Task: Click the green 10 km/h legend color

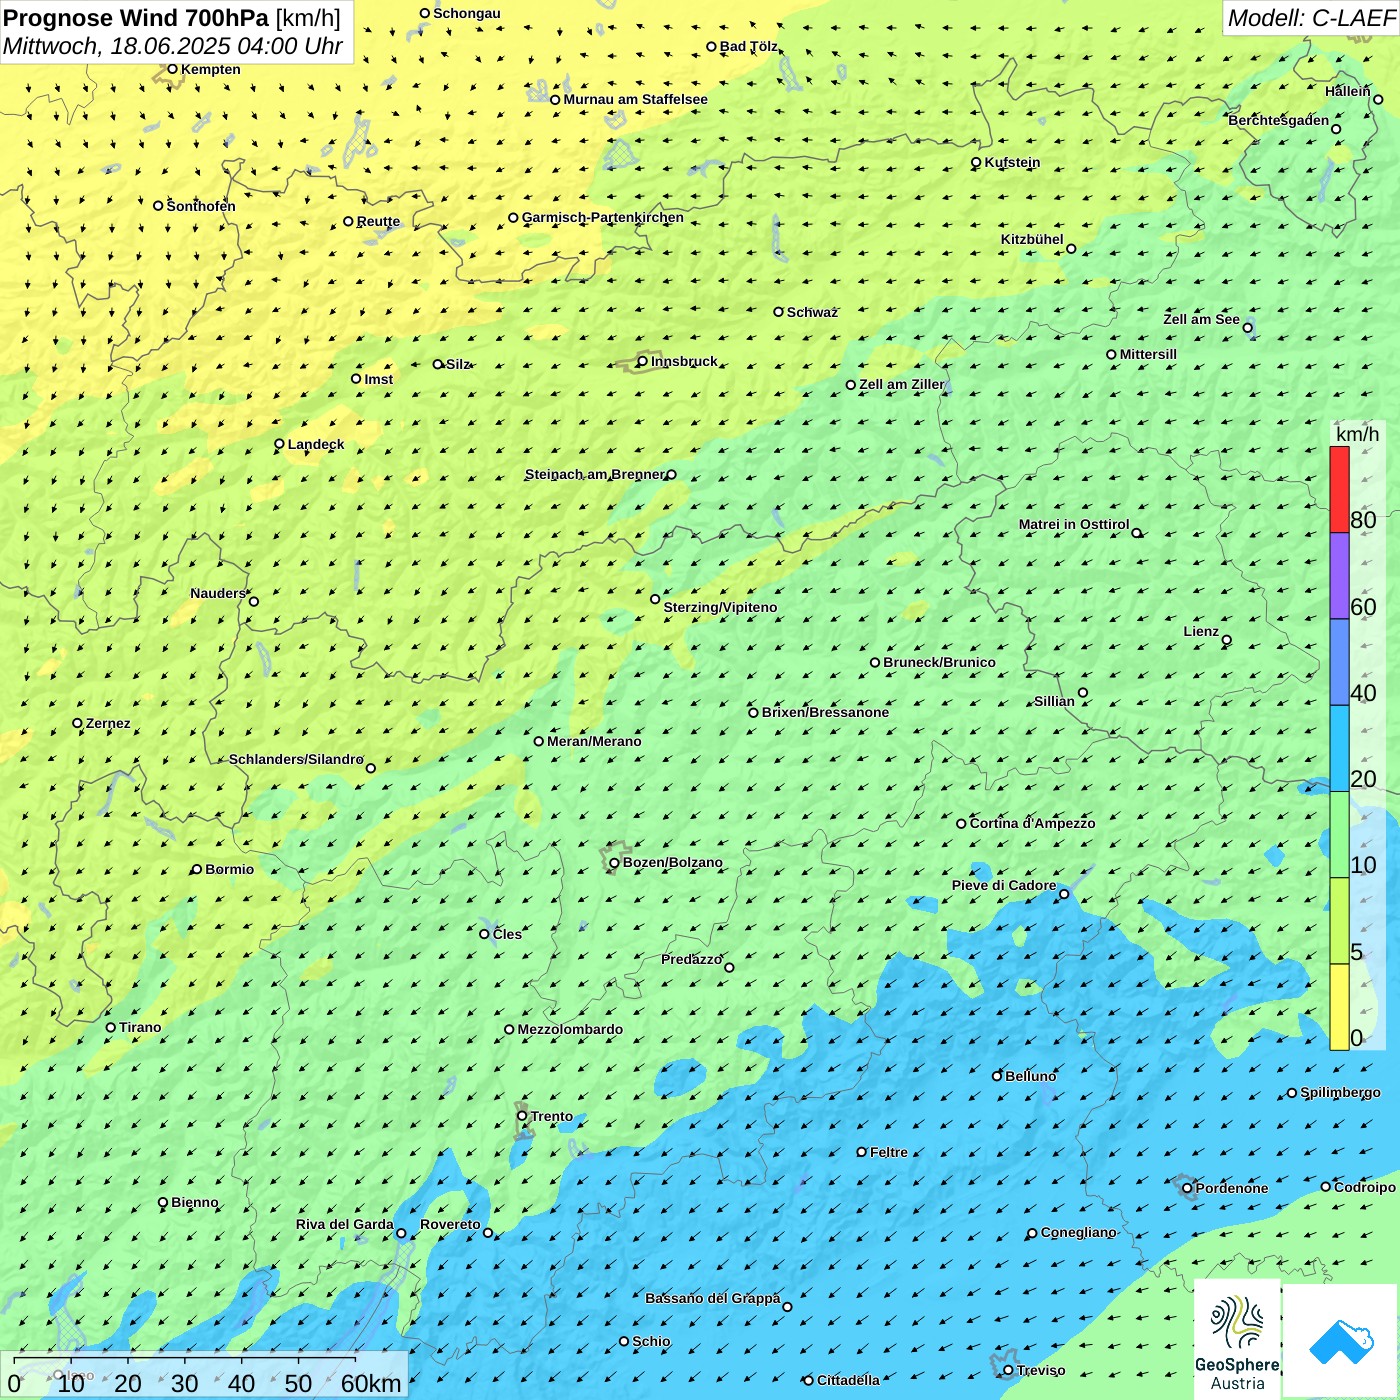Action: point(1339,835)
